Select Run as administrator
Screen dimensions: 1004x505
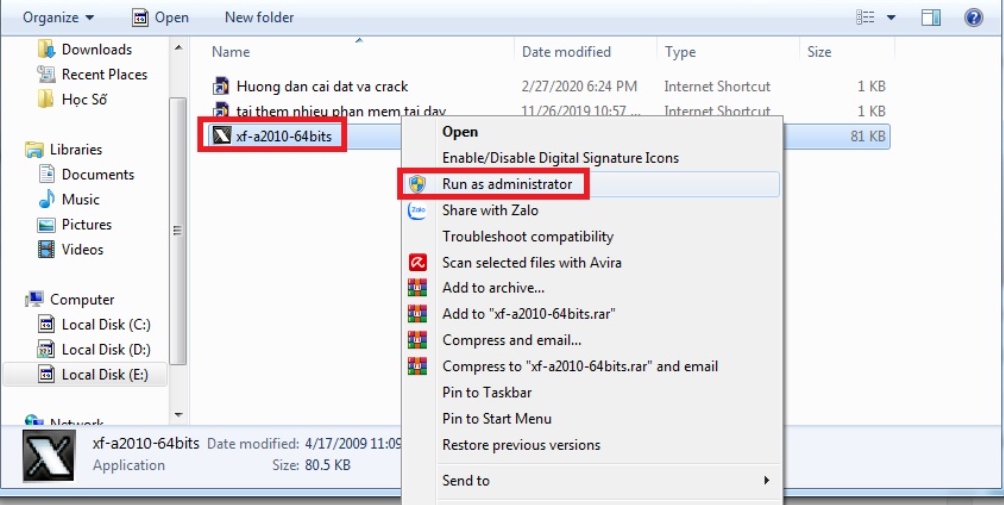(507, 184)
